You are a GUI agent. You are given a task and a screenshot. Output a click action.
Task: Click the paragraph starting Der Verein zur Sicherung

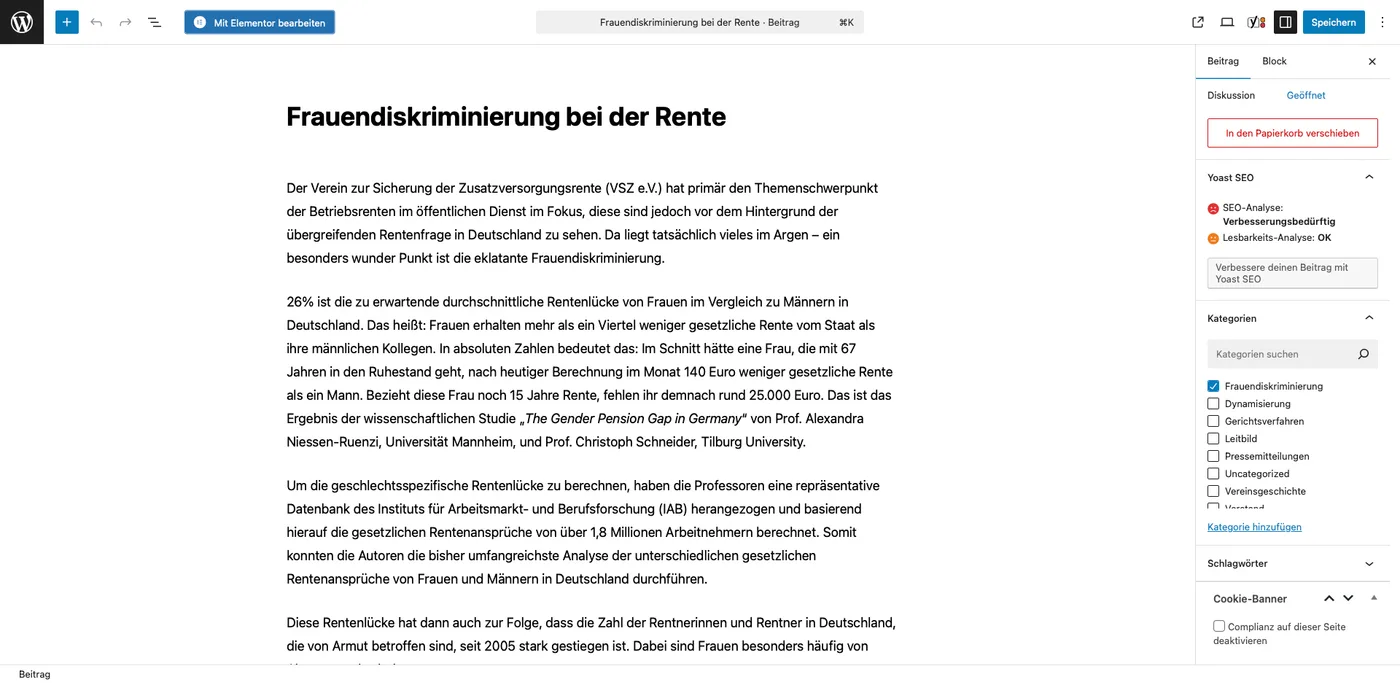590,223
